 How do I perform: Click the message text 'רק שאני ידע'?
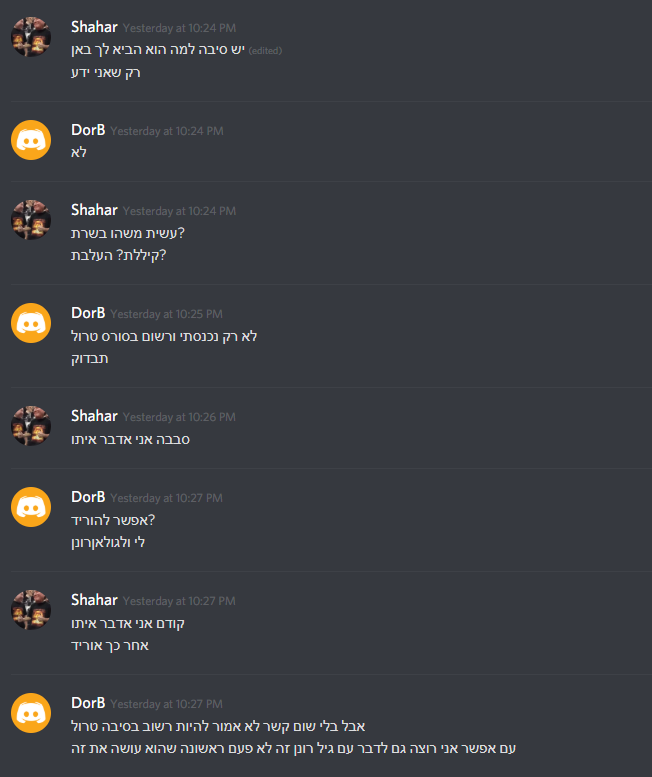106,73
